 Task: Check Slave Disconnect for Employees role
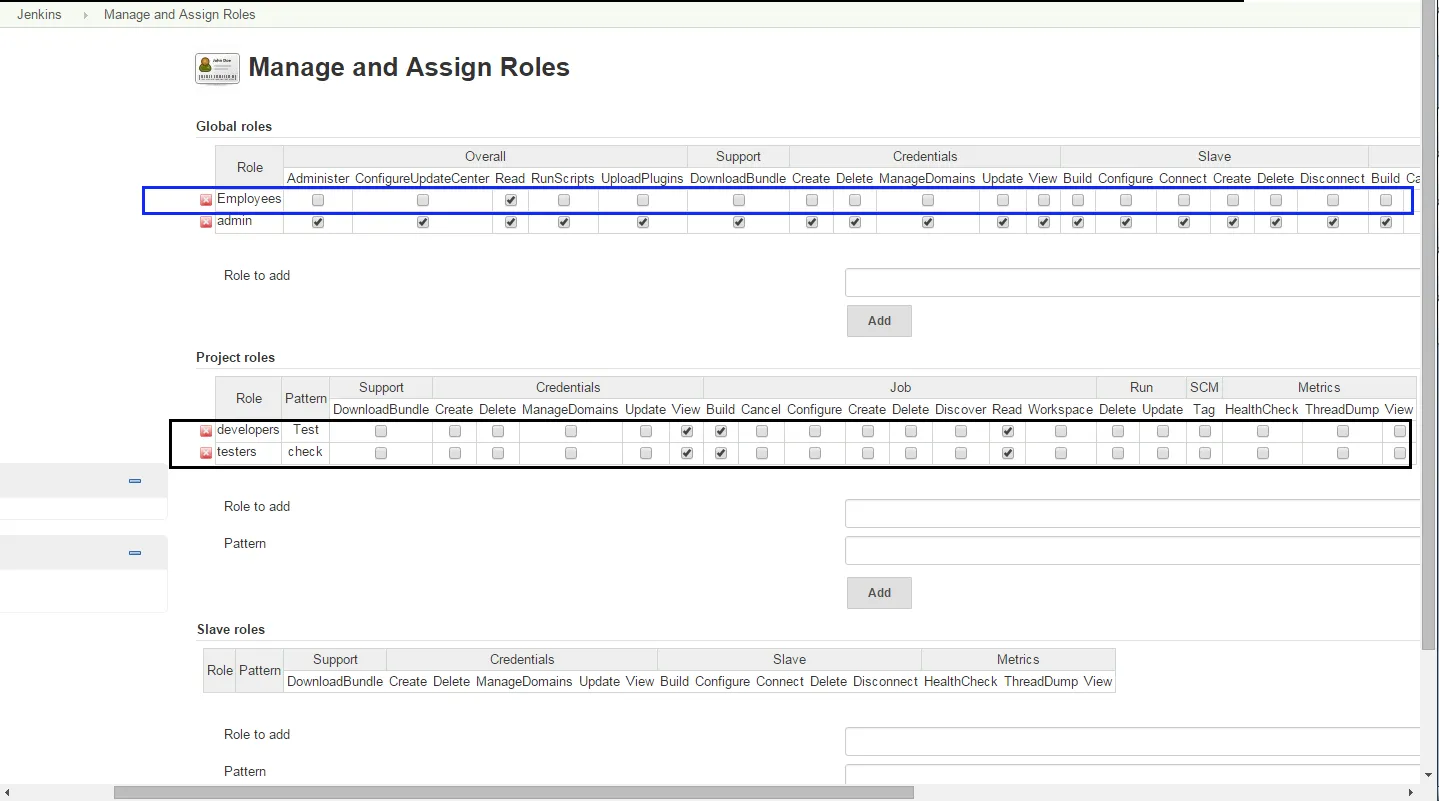point(1333,200)
